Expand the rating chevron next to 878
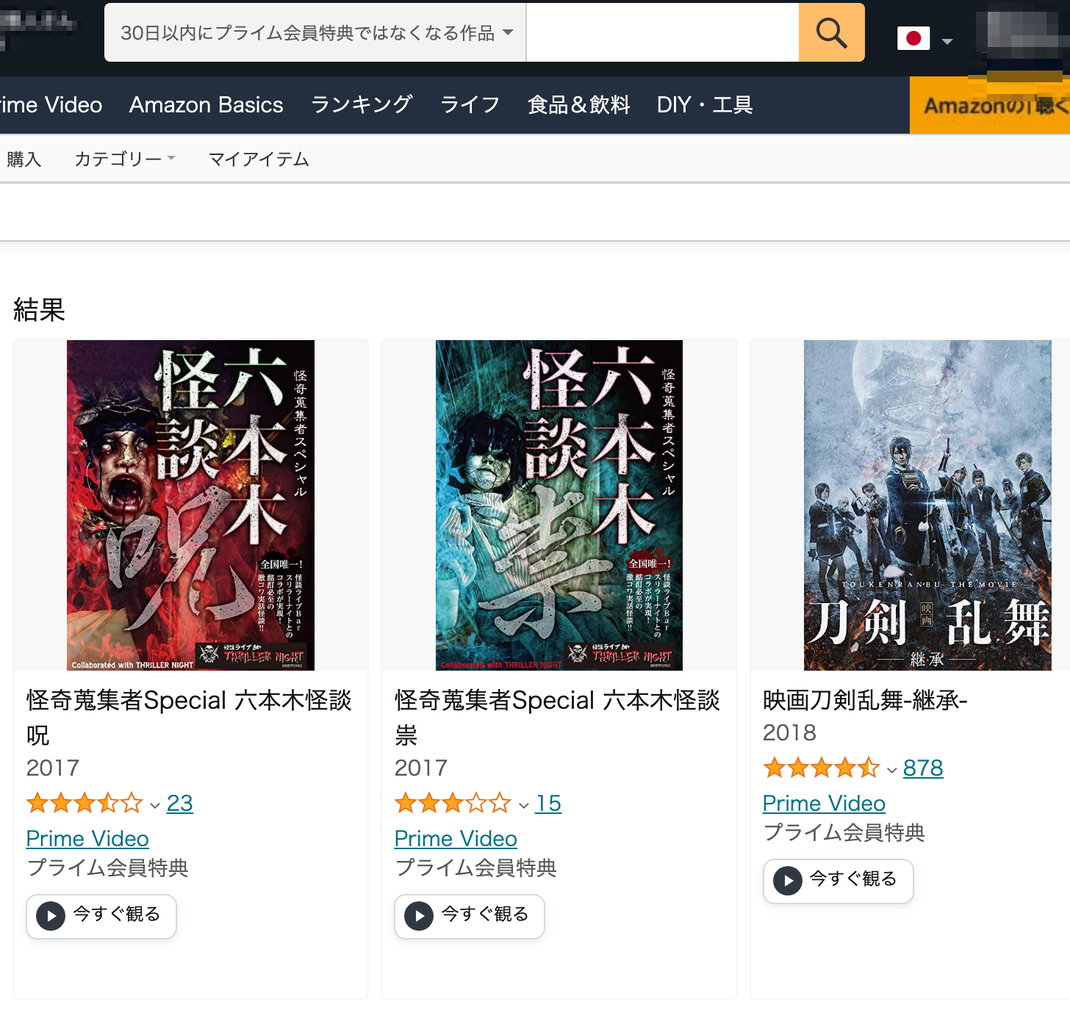Screen dimensions: 1070x1024 [x=892, y=770]
